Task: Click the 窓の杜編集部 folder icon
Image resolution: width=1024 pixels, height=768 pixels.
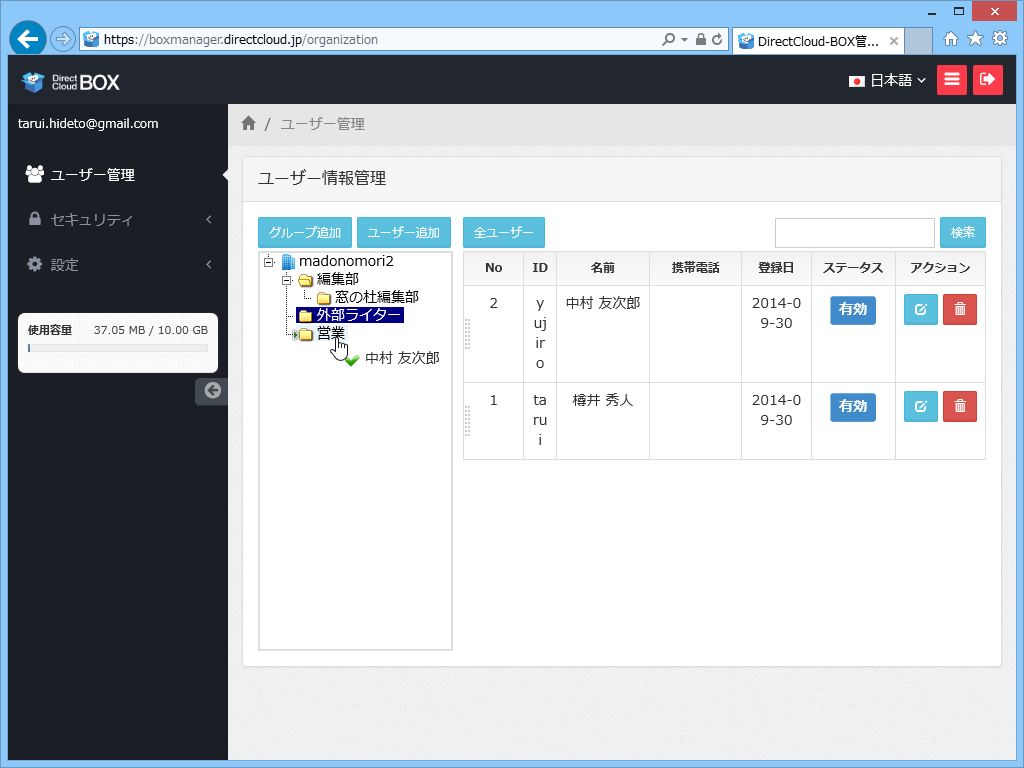Action: 324,298
